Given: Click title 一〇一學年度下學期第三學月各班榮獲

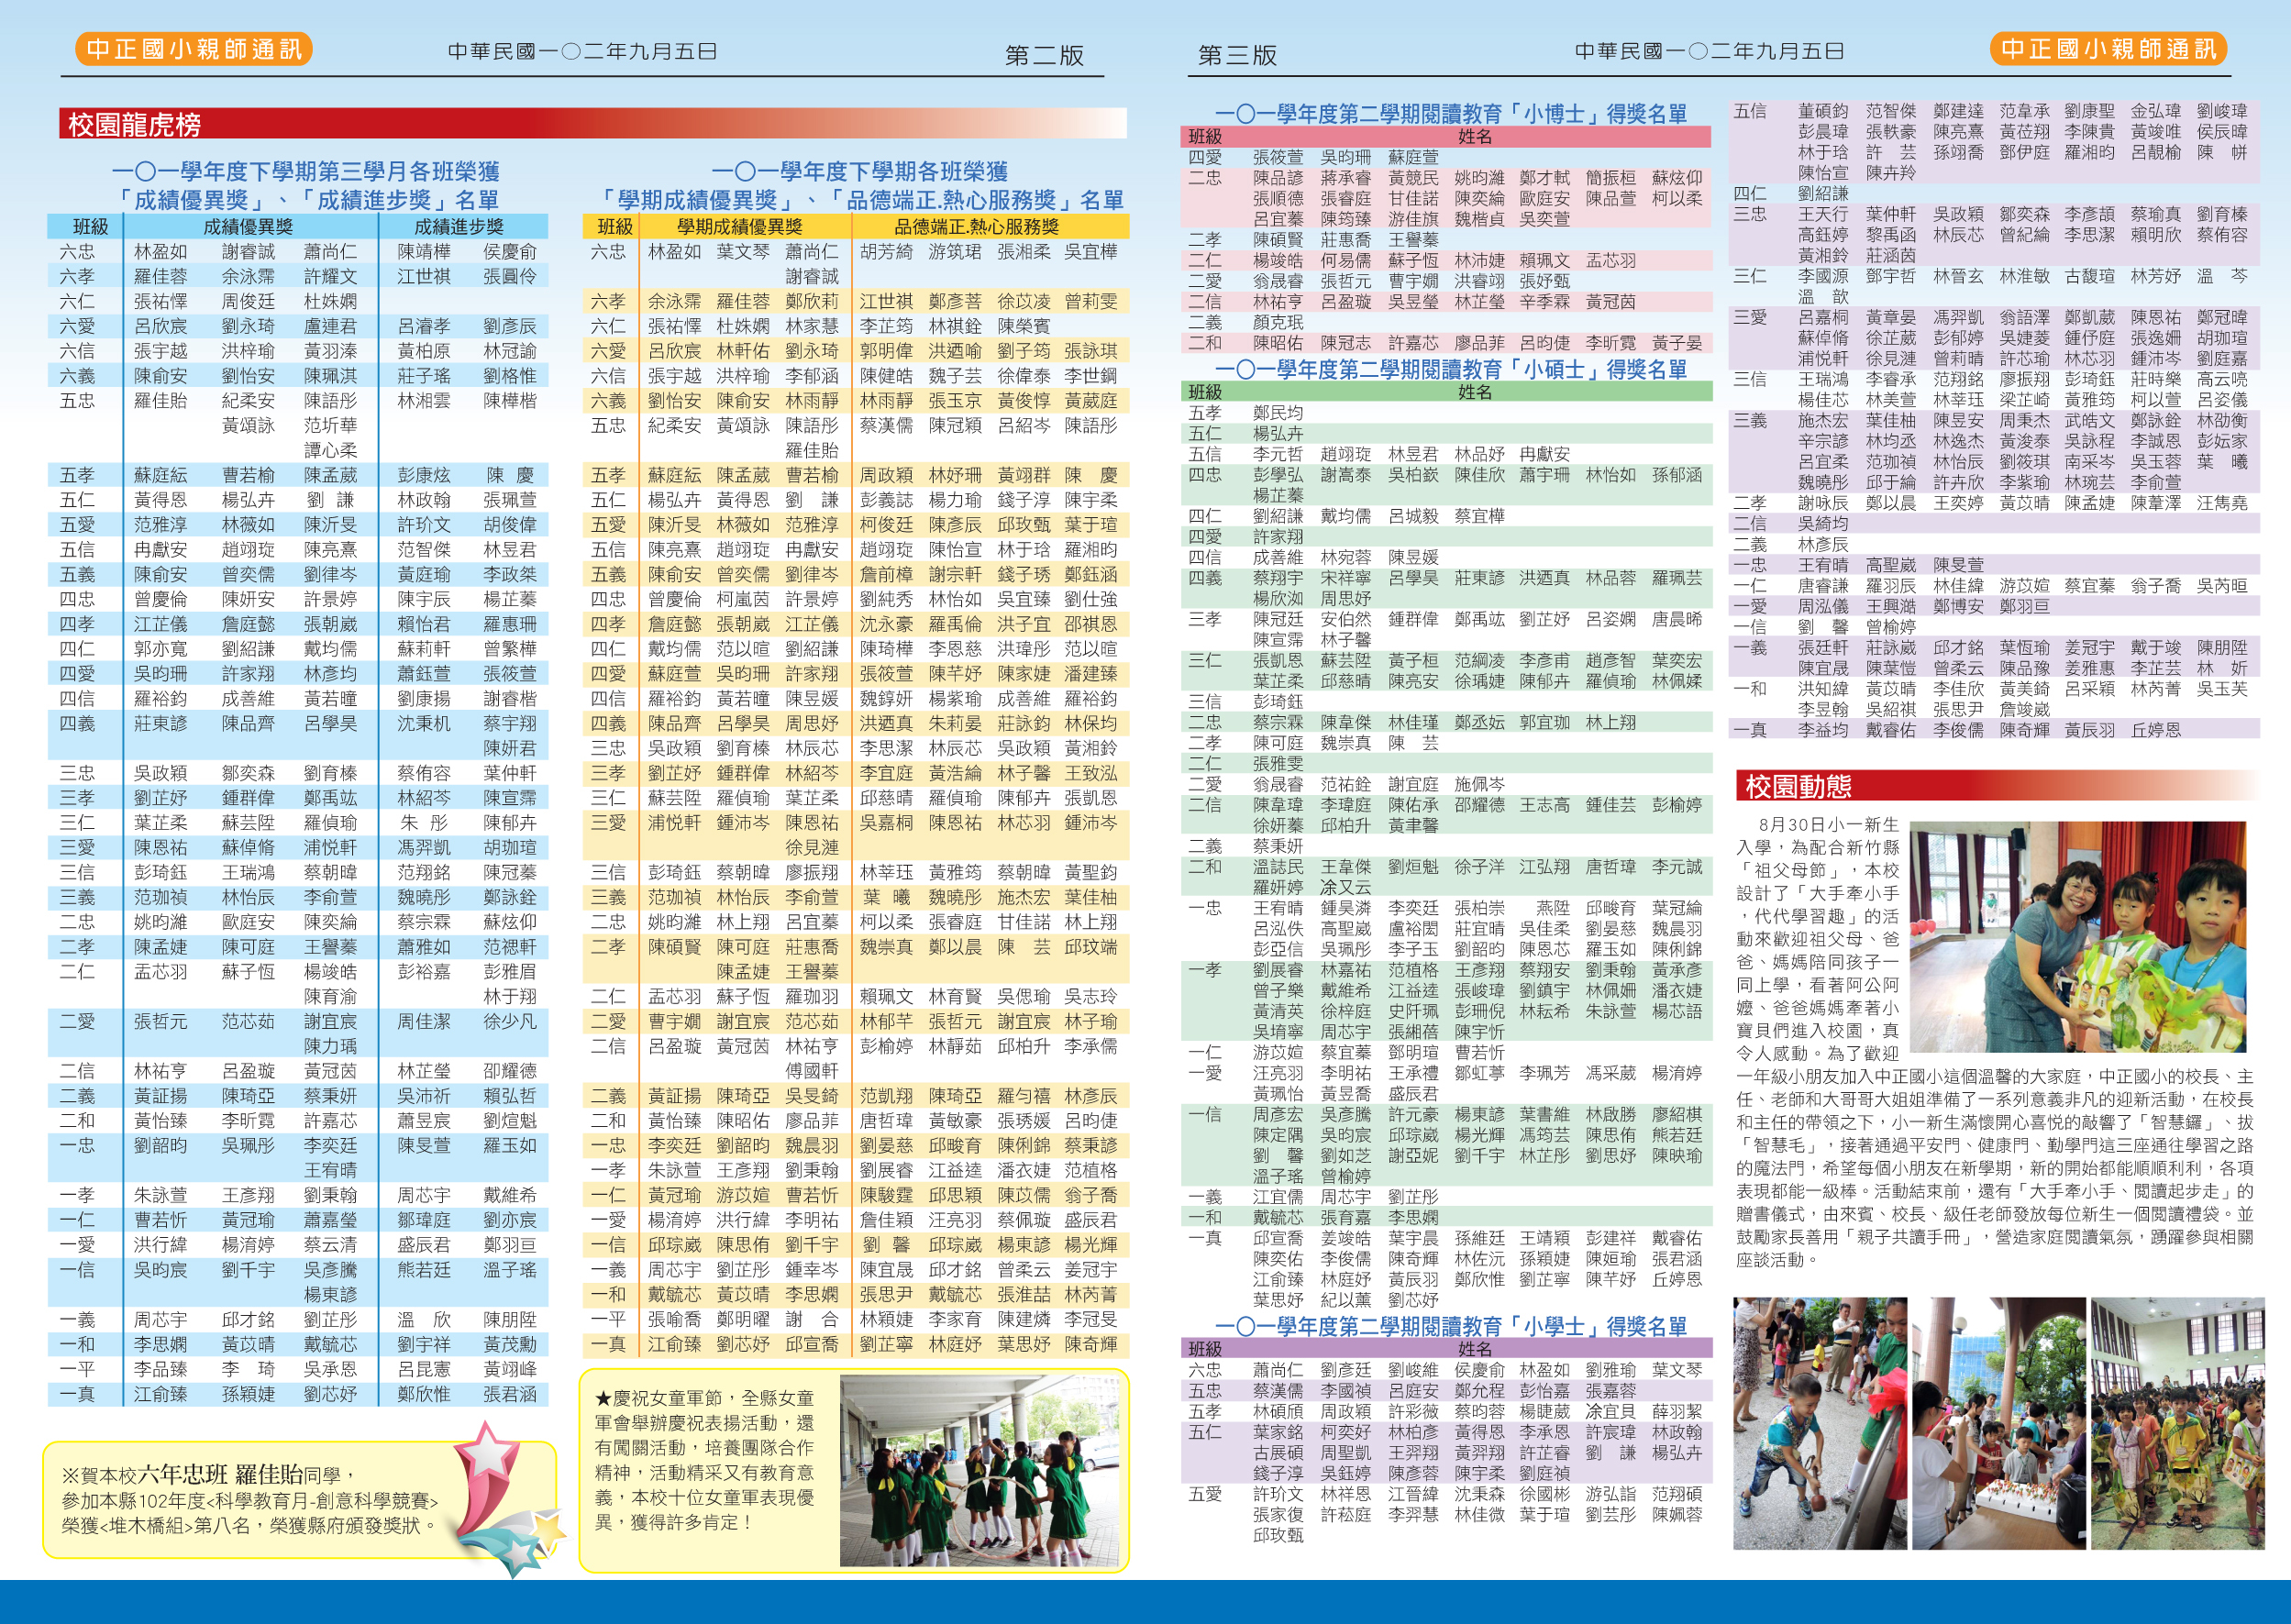Looking at the screenshot, I should tap(305, 172).
